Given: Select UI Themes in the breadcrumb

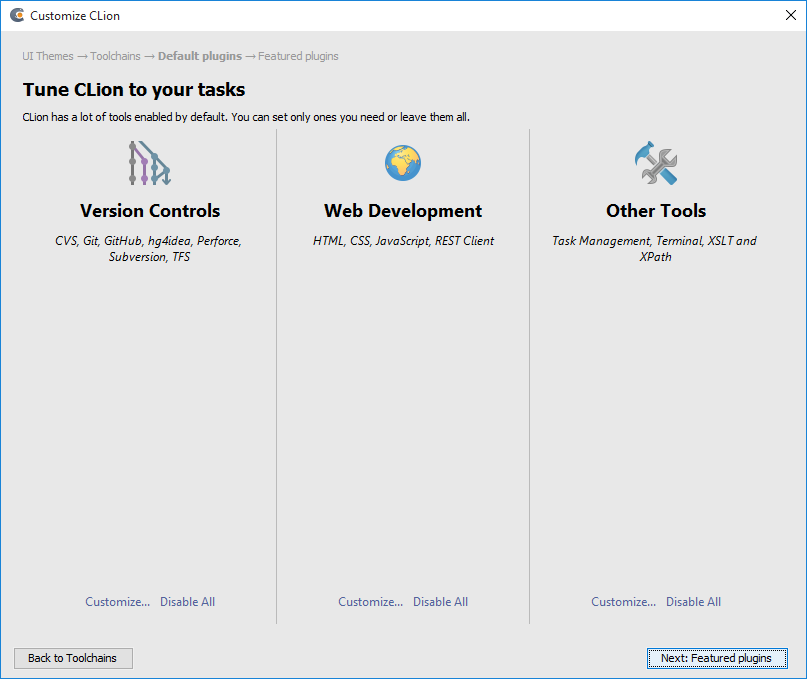Looking at the screenshot, I should [48, 56].
